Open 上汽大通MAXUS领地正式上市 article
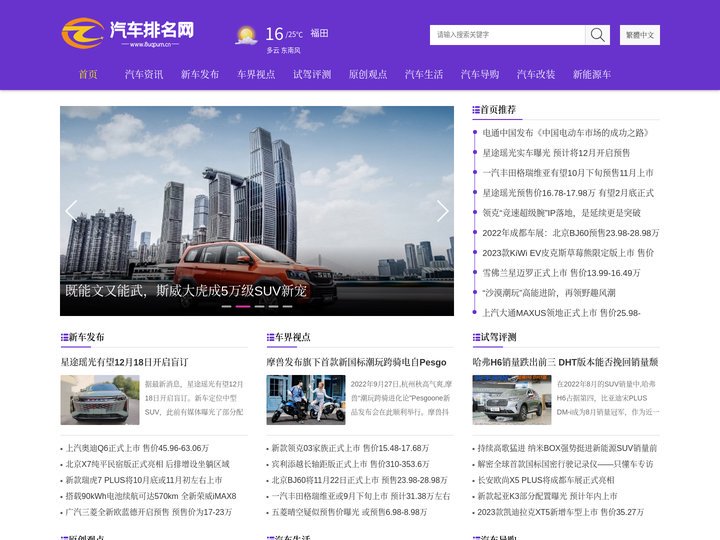Screen dimensions: 720x540 coord(561,313)
